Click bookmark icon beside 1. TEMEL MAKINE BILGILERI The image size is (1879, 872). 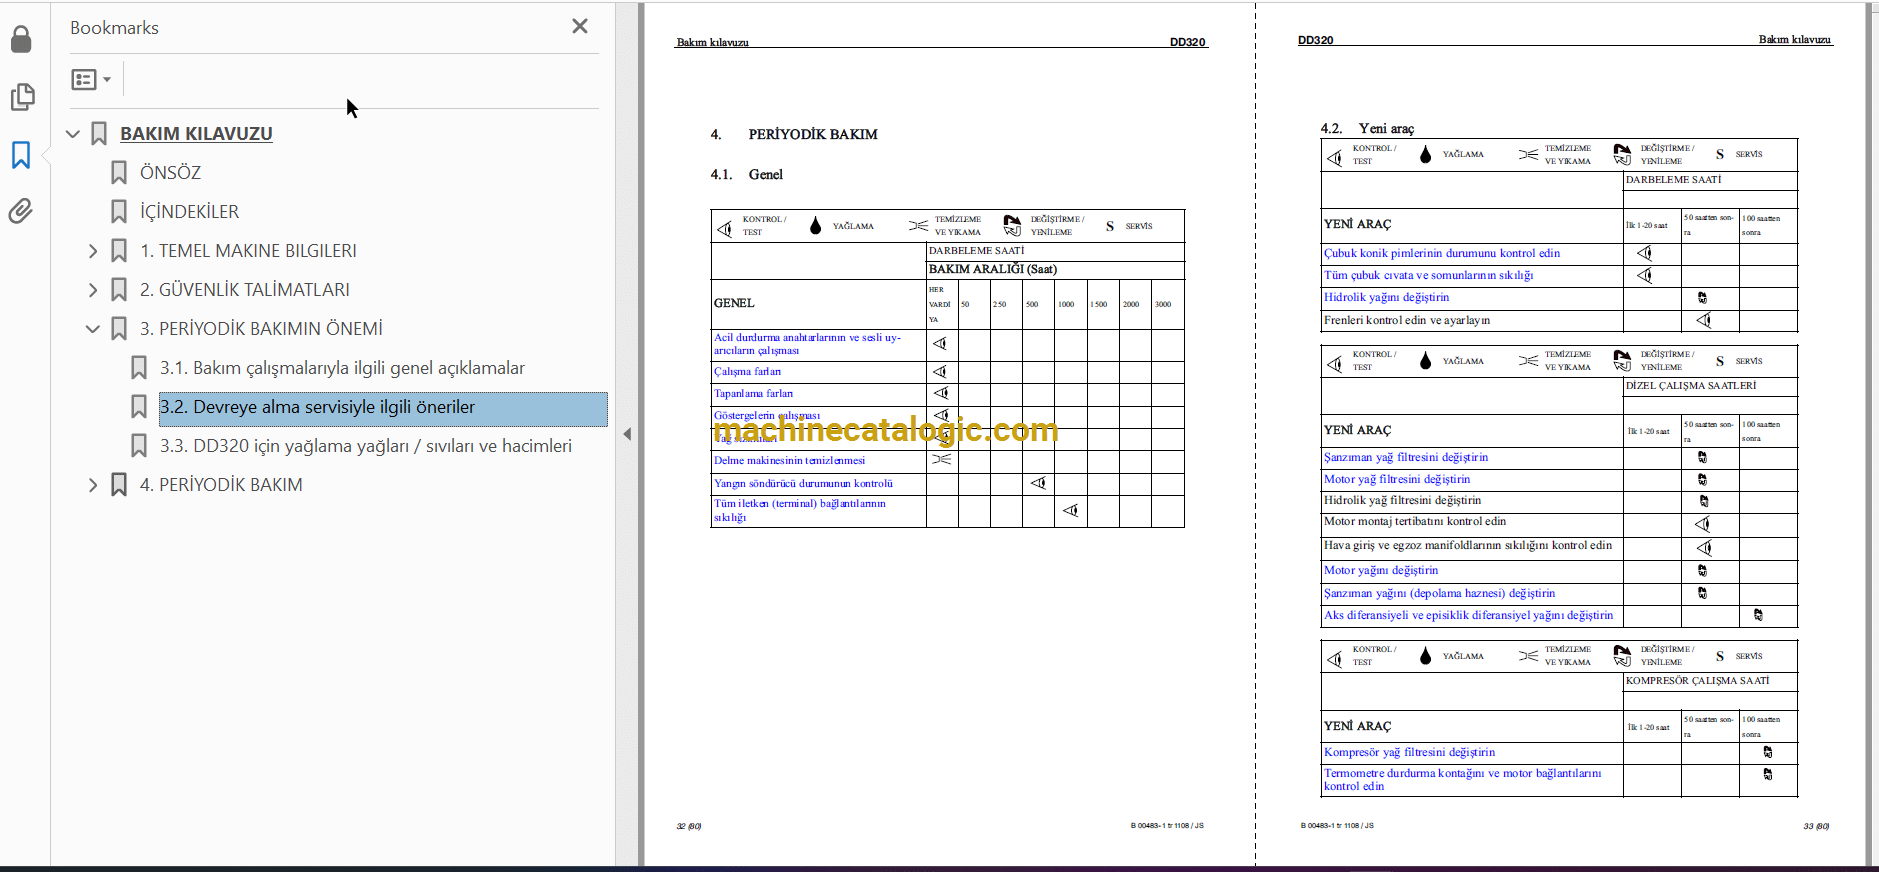(119, 251)
